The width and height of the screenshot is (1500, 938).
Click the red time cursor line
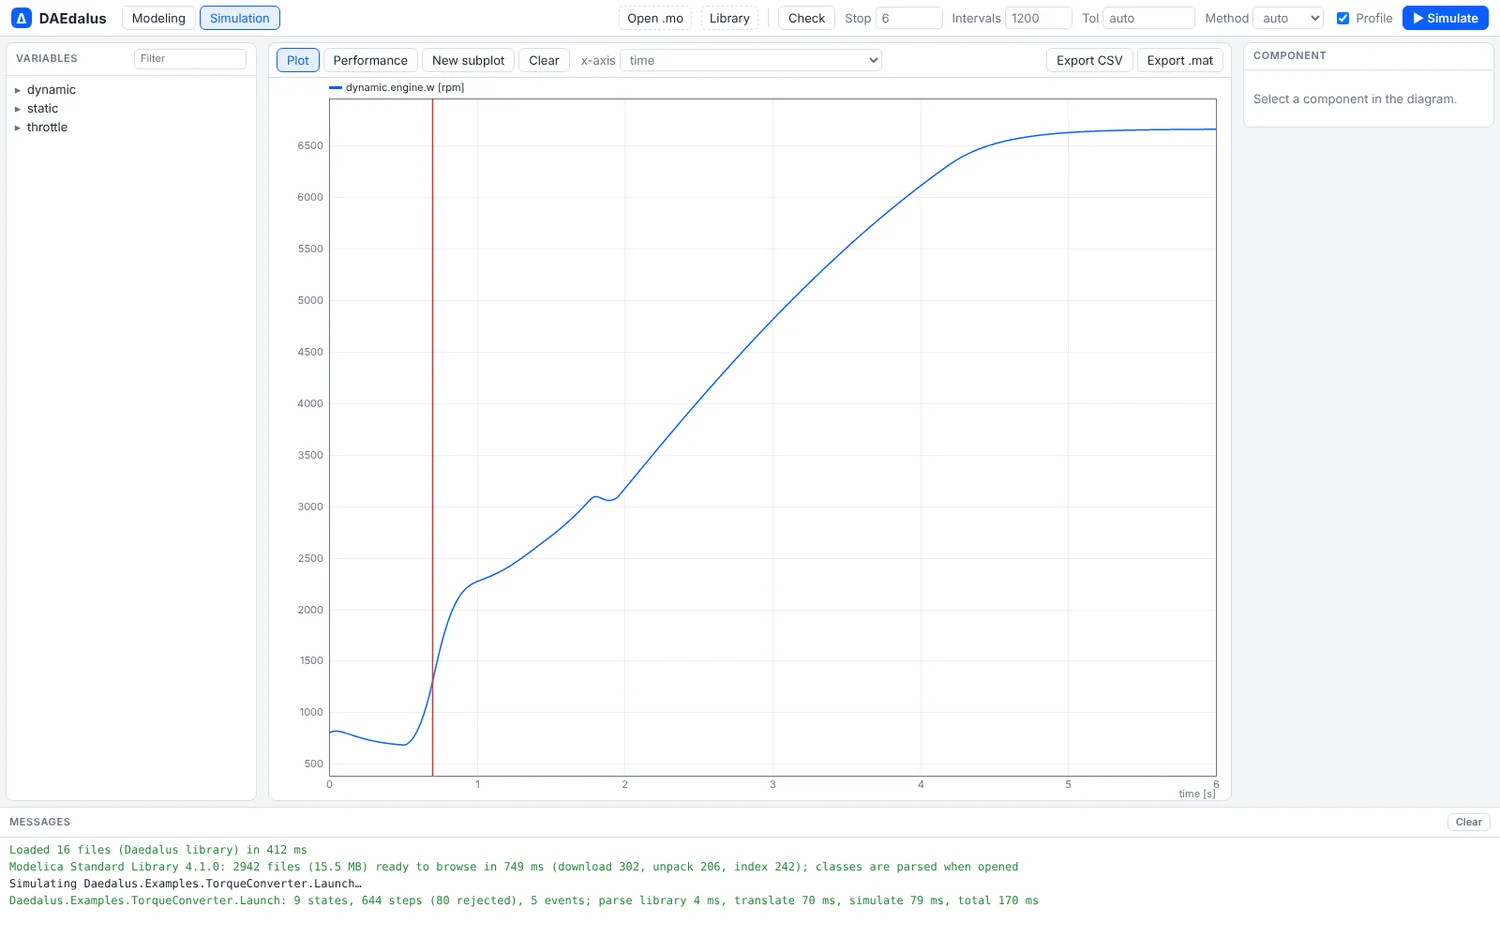pos(433,437)
